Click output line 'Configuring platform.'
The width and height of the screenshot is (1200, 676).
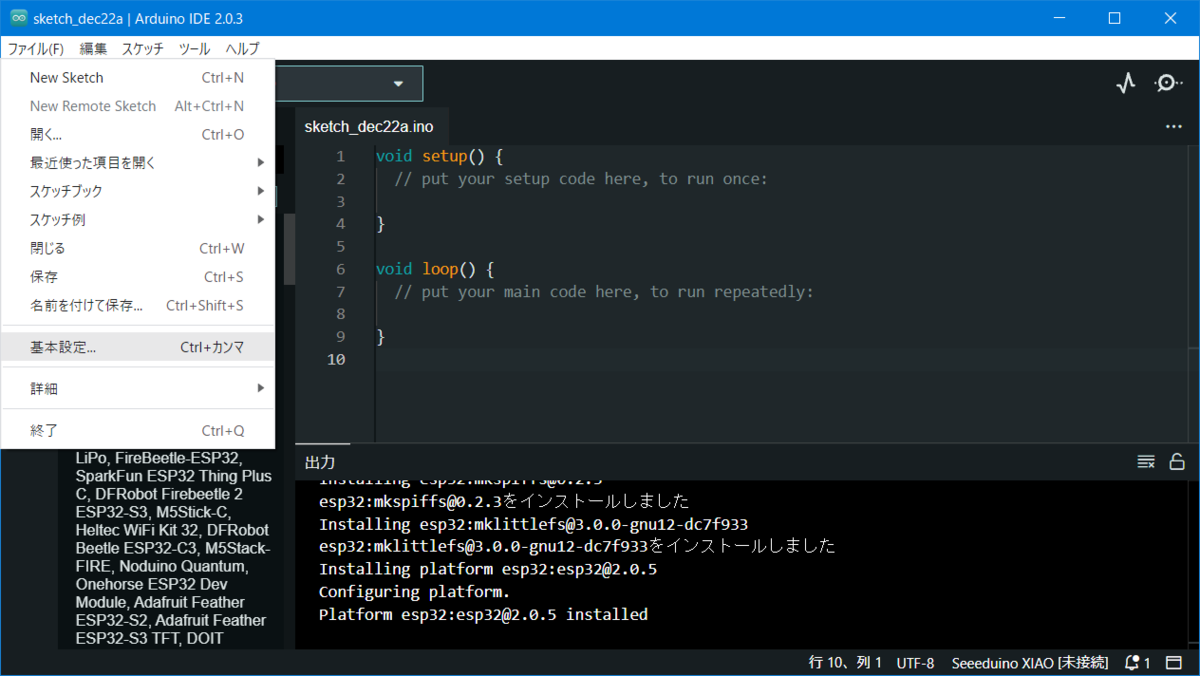tap(415, 591)
